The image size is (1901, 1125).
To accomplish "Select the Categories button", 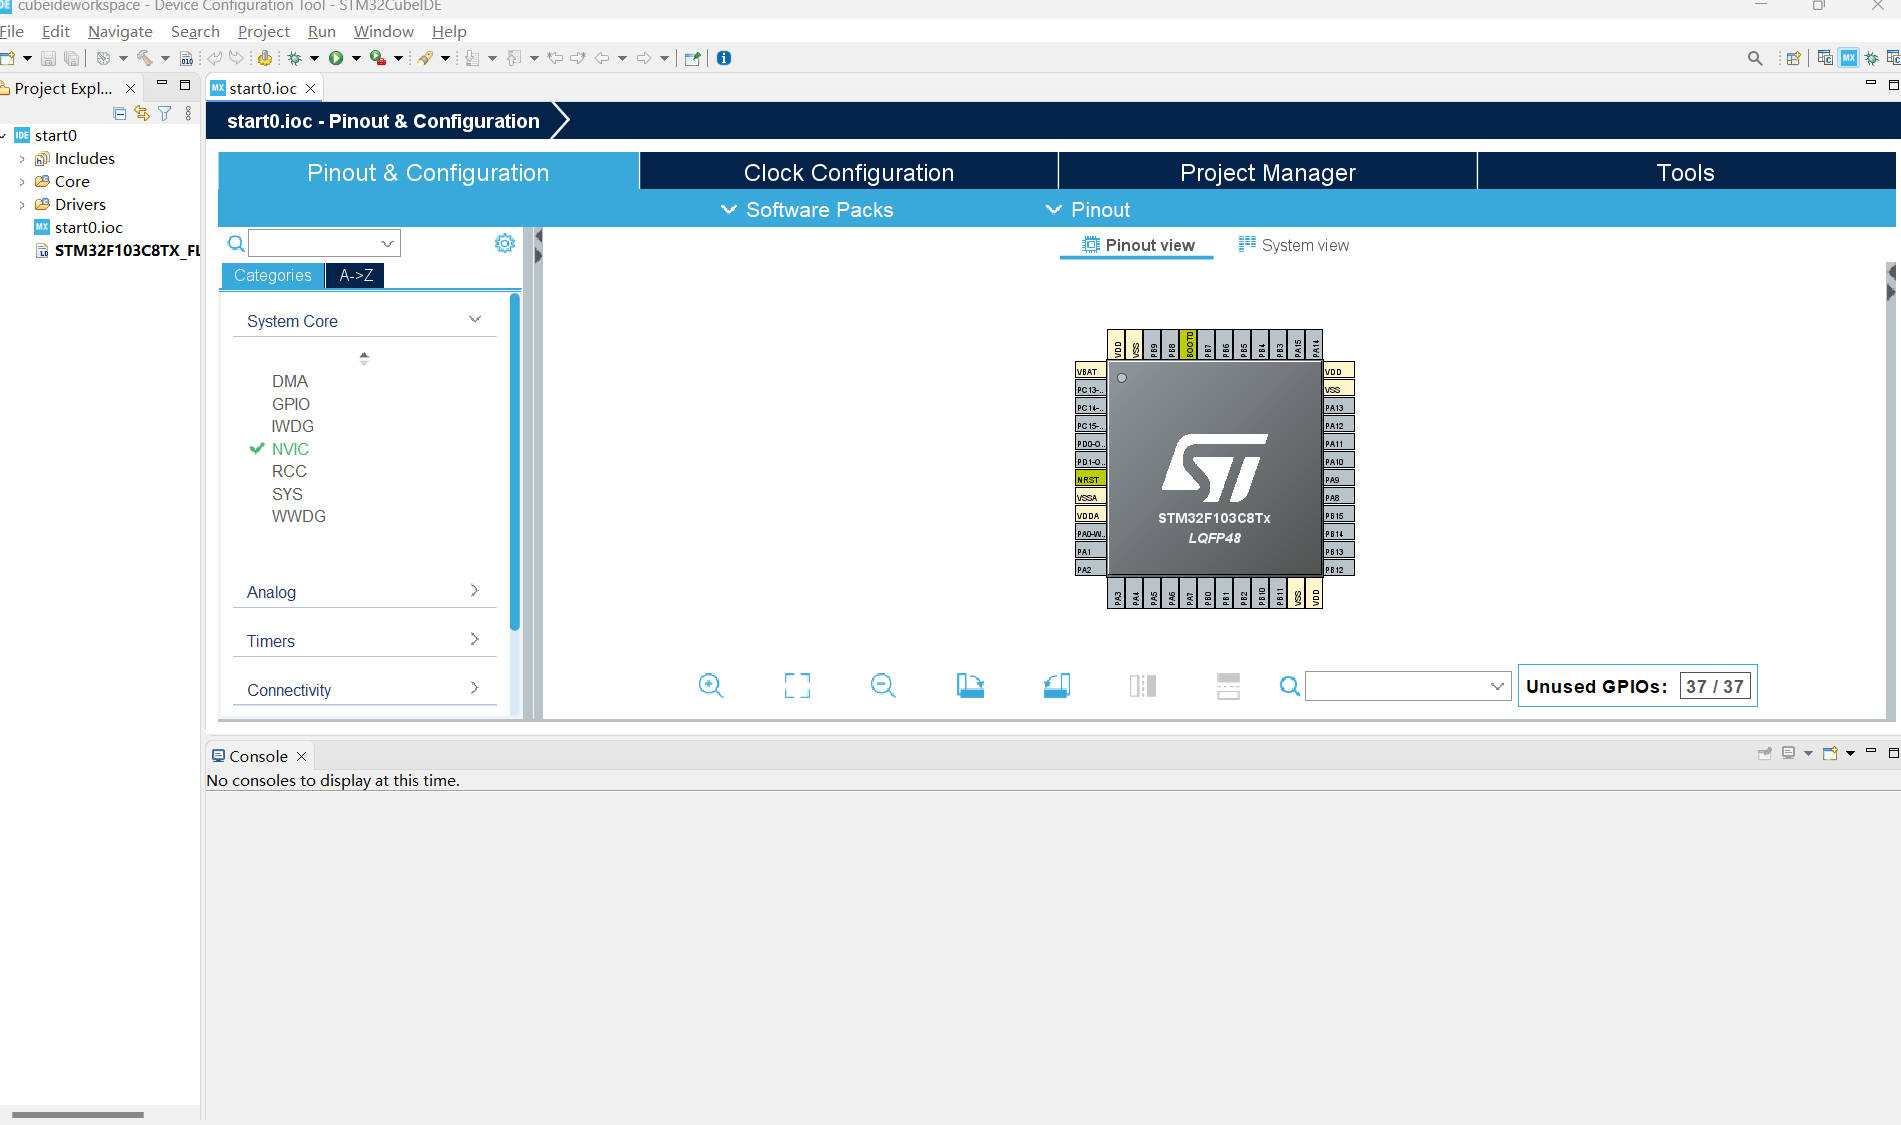I will (272, 275).
